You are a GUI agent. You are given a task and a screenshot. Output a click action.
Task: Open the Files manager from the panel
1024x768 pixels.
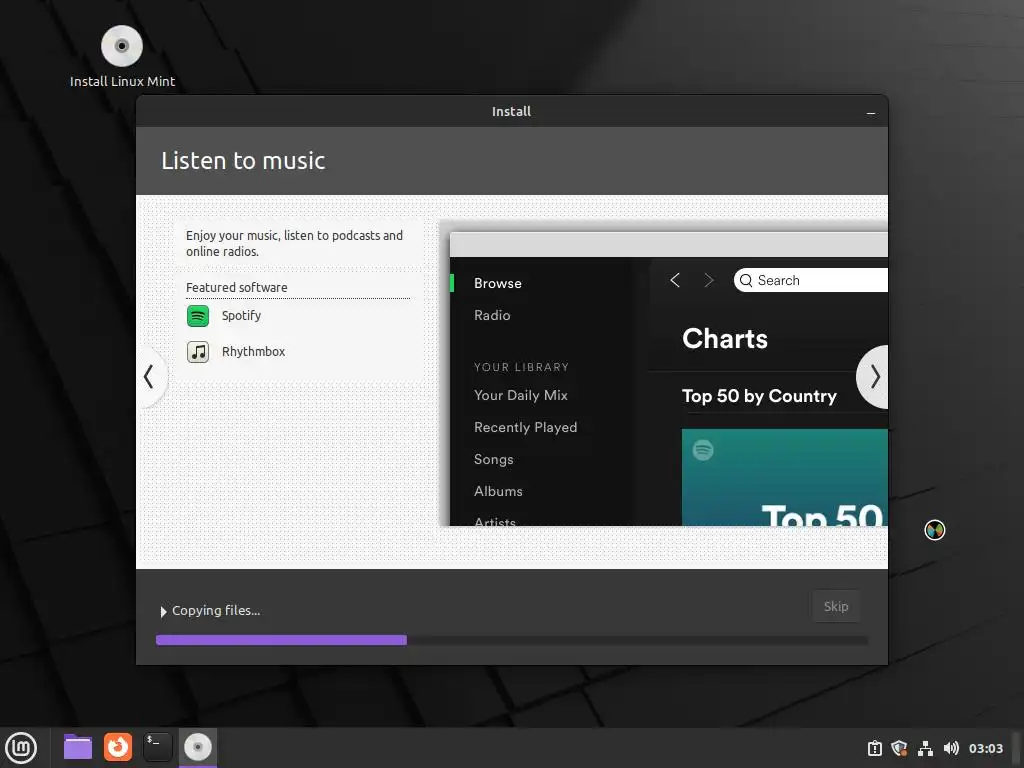pyautogui.click(x=78, y=747)
